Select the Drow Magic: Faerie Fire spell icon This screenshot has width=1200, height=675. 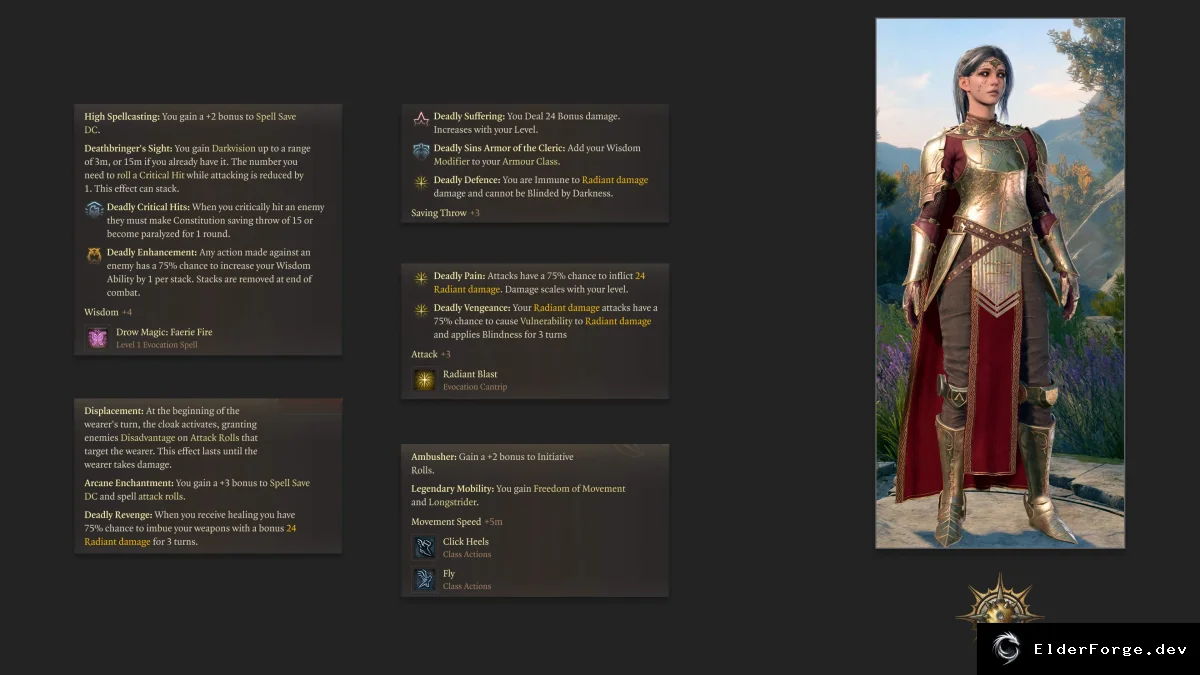point(97,338)
